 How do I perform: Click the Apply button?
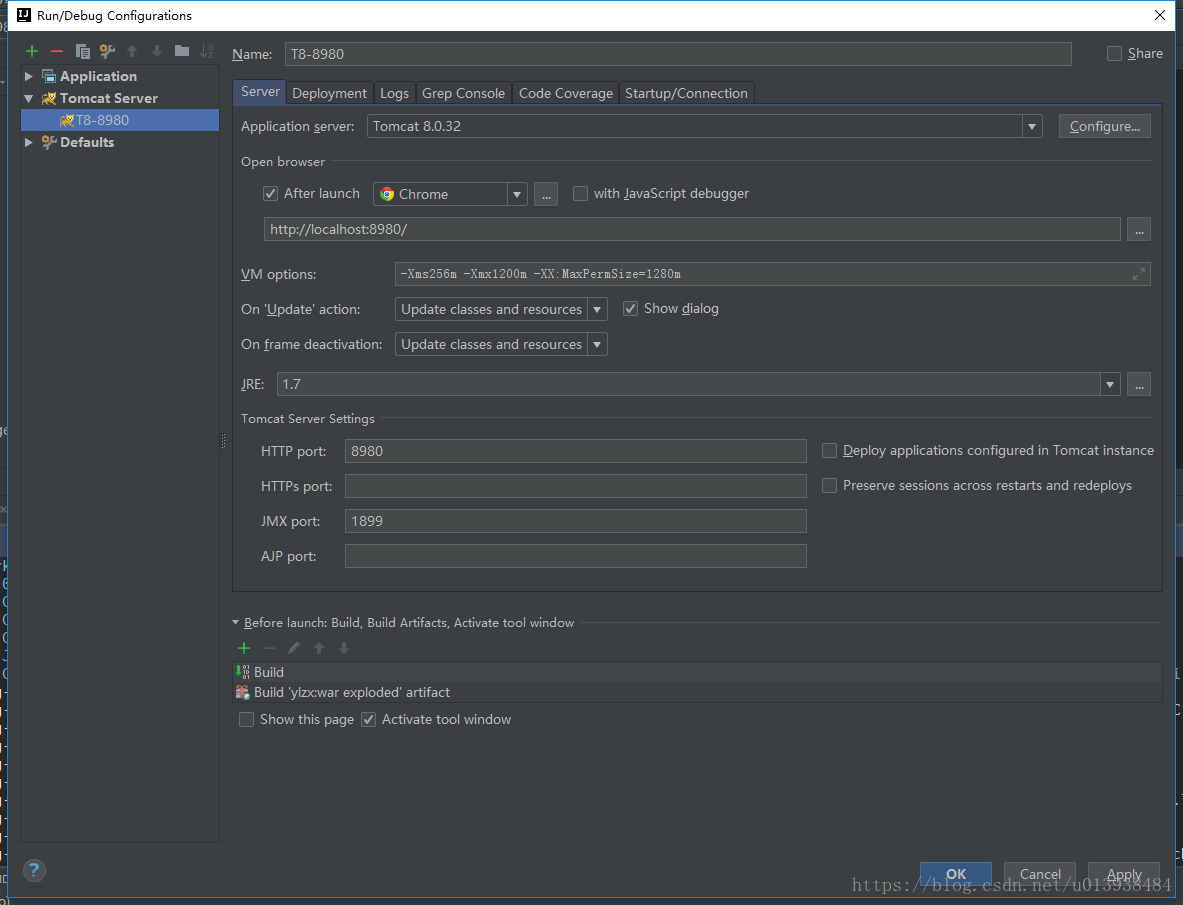pyautogui.click(x=1123, y=874)
